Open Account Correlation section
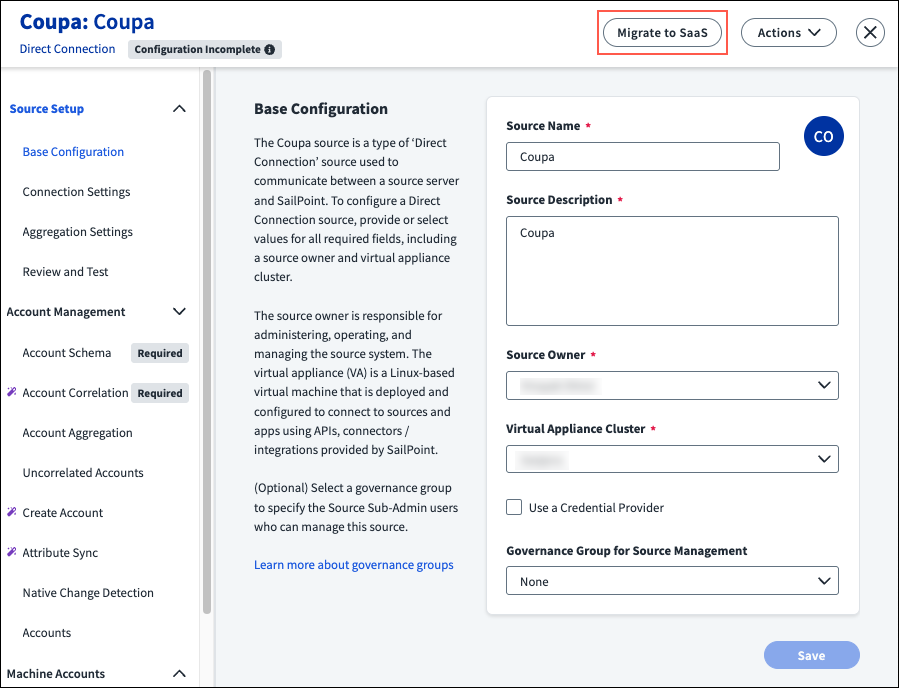The height and width of the screenshot is (688, 899). [75, 393]
